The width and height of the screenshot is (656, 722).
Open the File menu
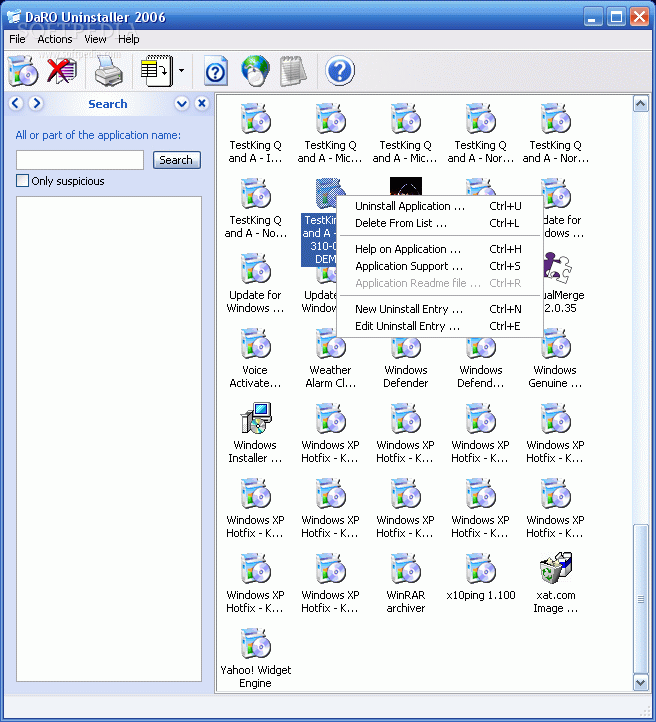(x=17, y=39)
